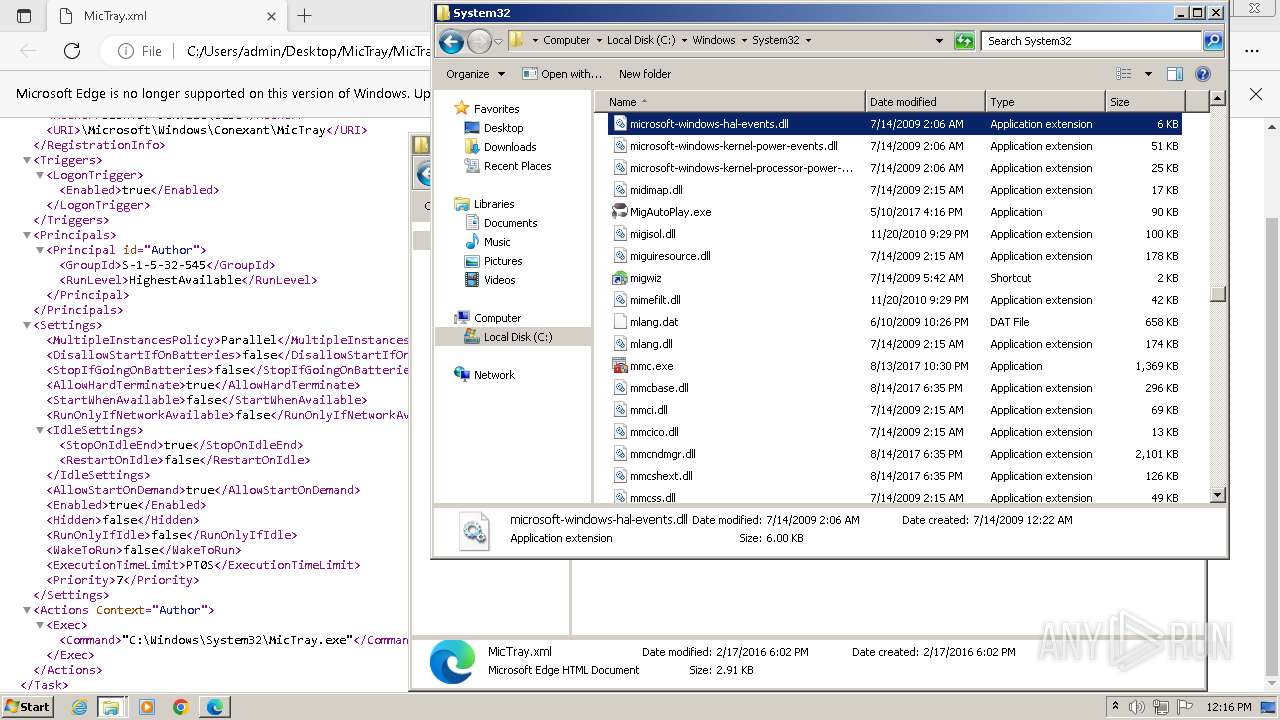Viewport: 1280px width, 720px height.
Task: Open Pictures library
Action: coord(503,261)
